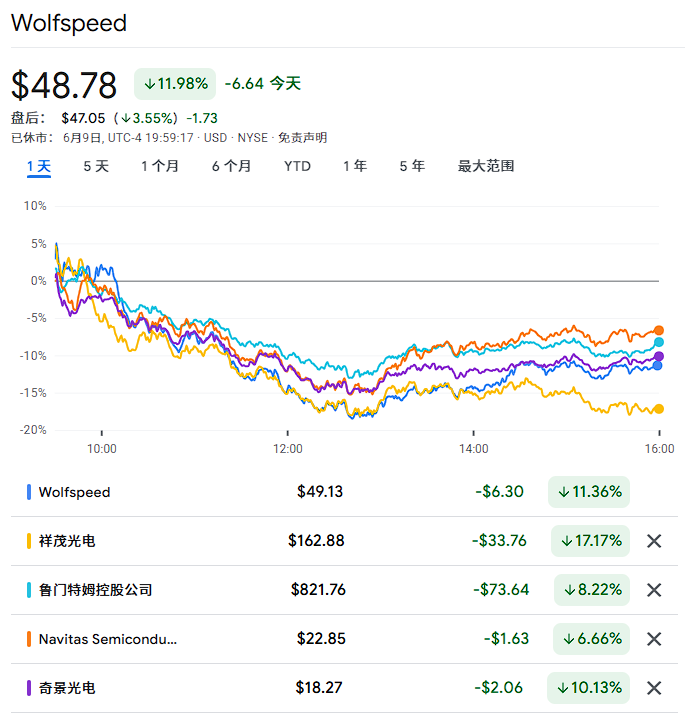Click the -6.64 今天 daily change text
685x713 pixels.
pyautogui.click(x=263, y=84)
